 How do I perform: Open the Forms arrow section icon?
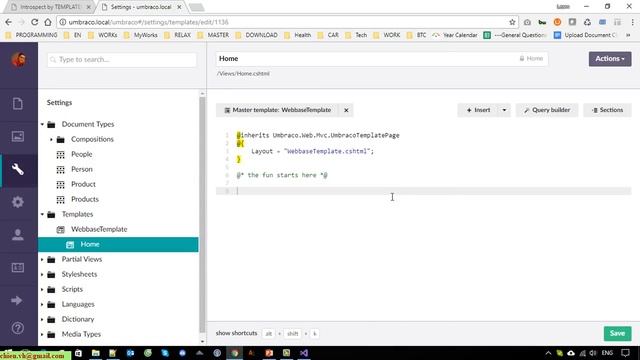[17, 300]
